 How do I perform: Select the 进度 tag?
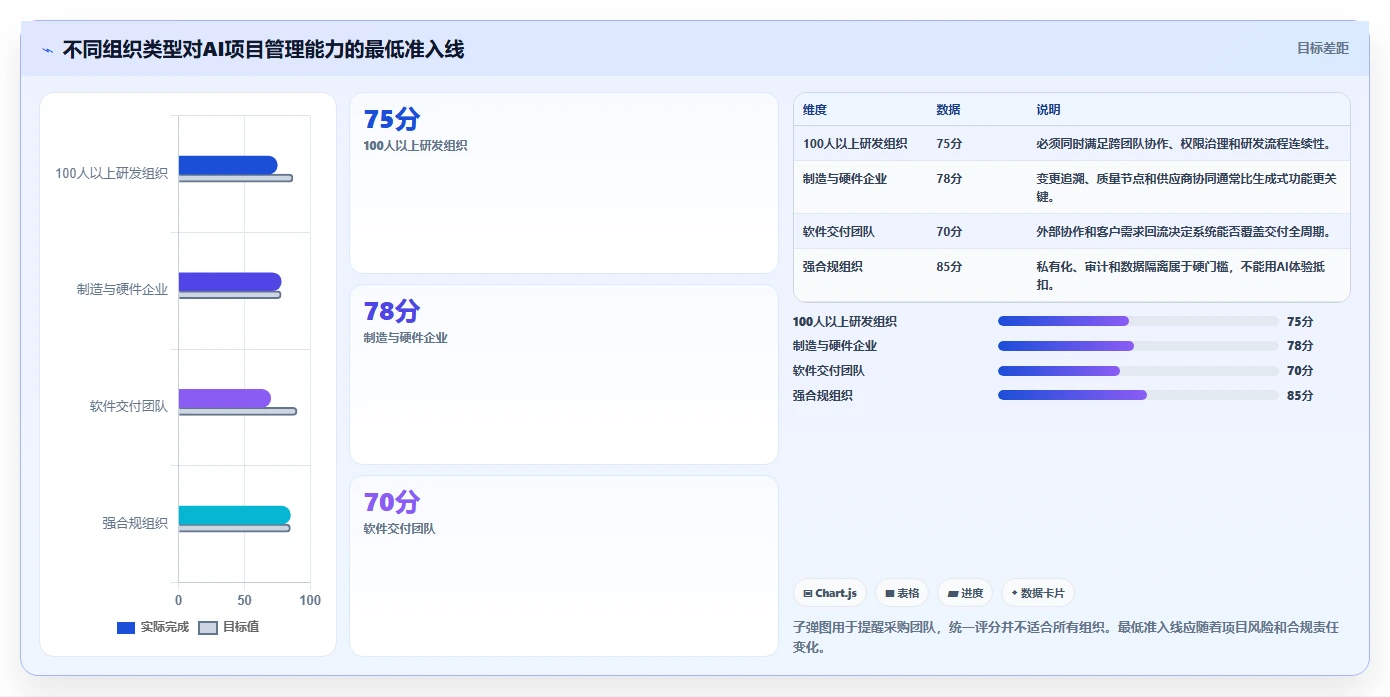(965, 593)
